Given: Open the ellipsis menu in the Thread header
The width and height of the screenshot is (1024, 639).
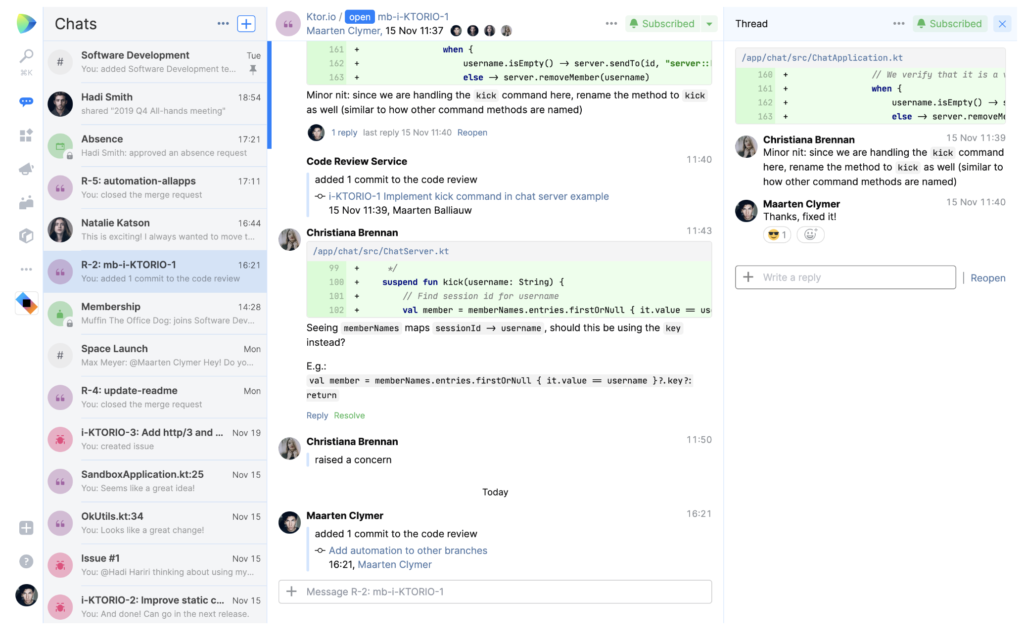Looking at the screenshot, I should 899,22.
